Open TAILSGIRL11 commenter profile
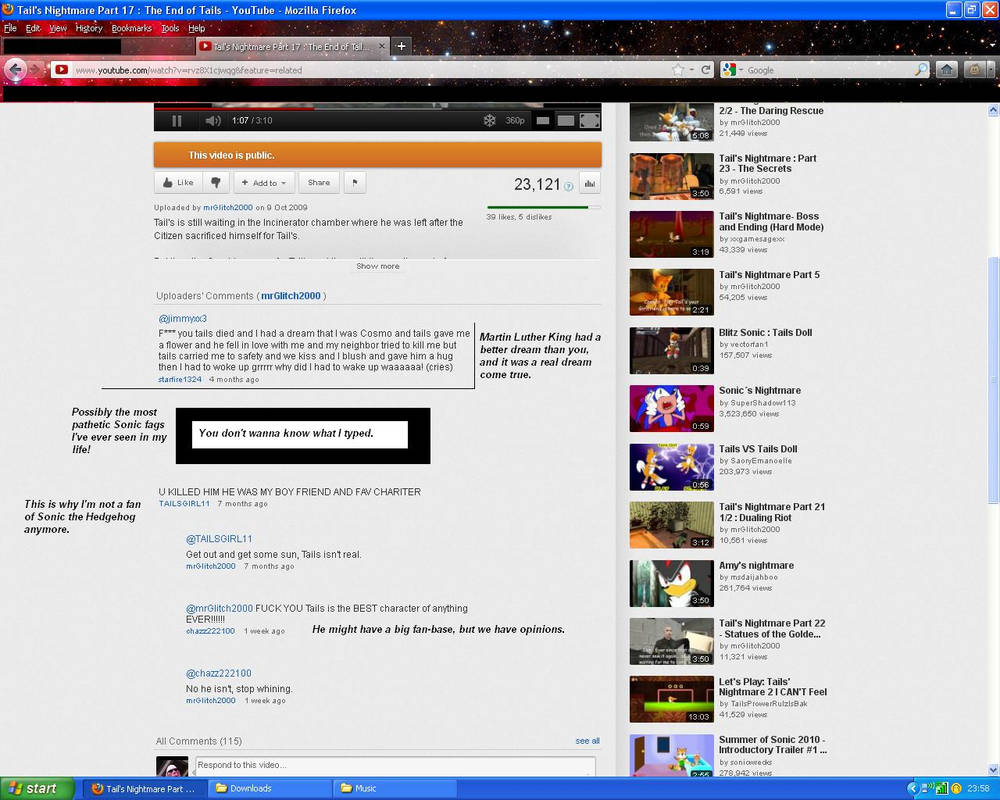Screen dimensions: 1000x800 click(x=184, y=503)
